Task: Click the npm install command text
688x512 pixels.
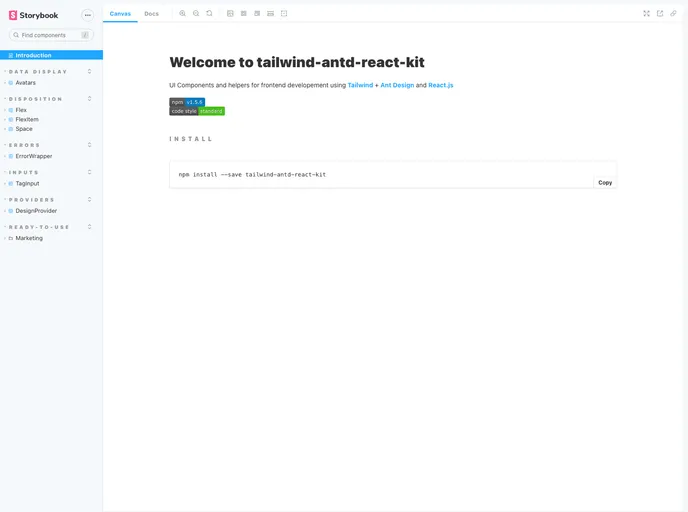Action: tap(252, 175)
